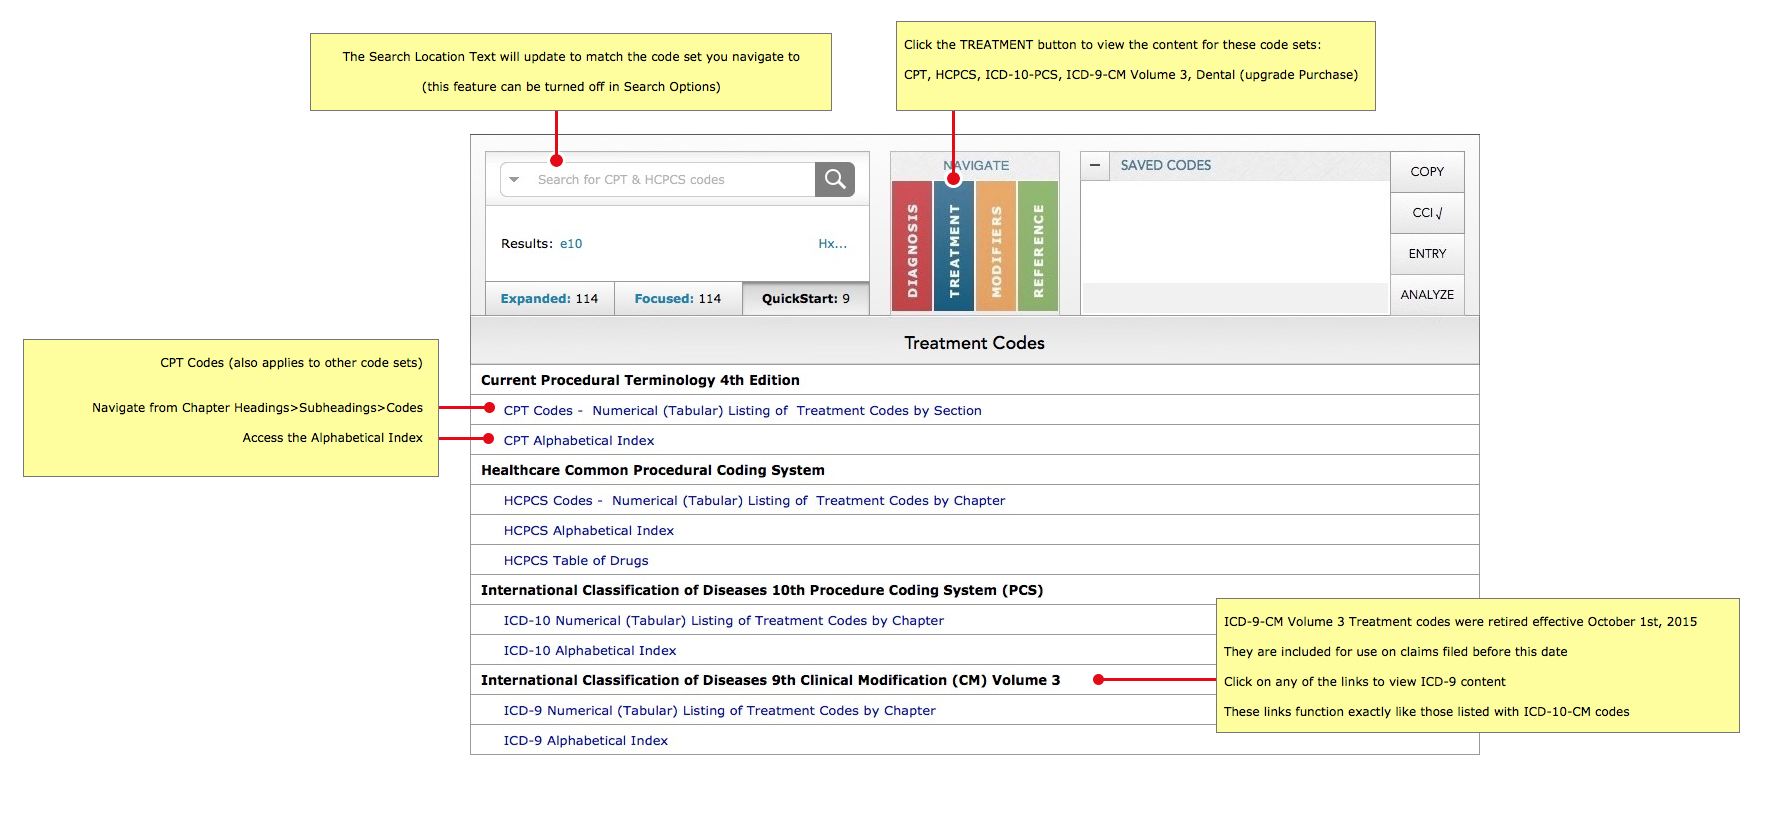Open the Modifiers book spine
The image size is (1768, 831).
[x=996, y=246]
